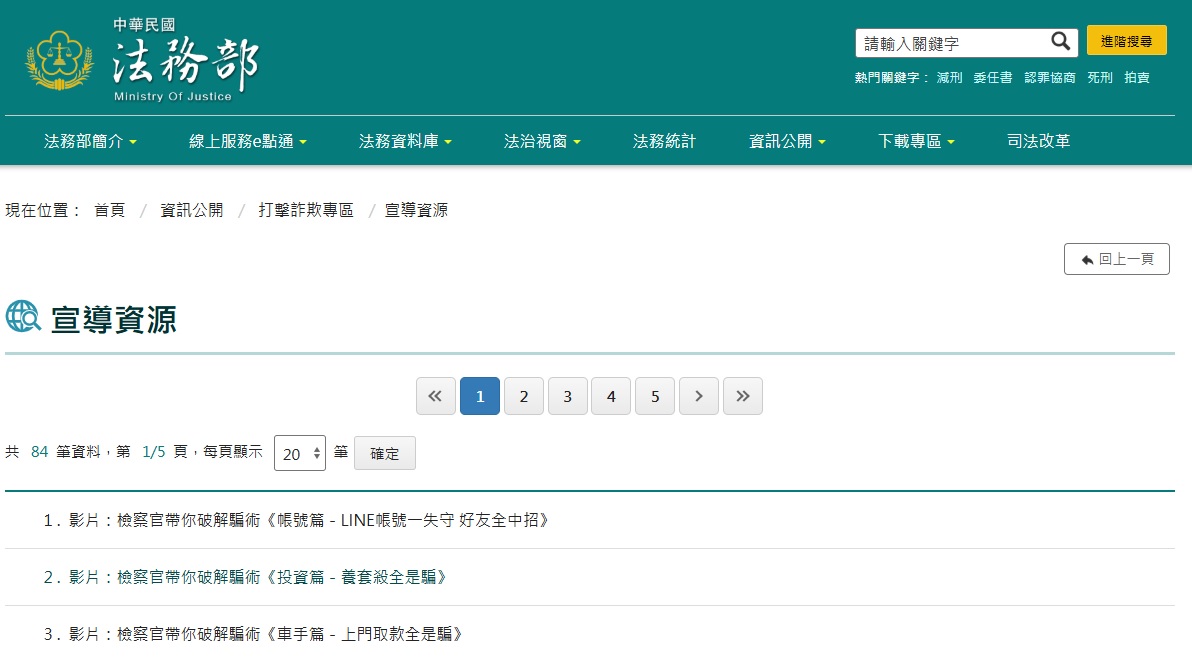This screenshot has height=662, width=1192.
Task: Select 法務統計 from the navigation bar
Action: click(x=663, y=141)
